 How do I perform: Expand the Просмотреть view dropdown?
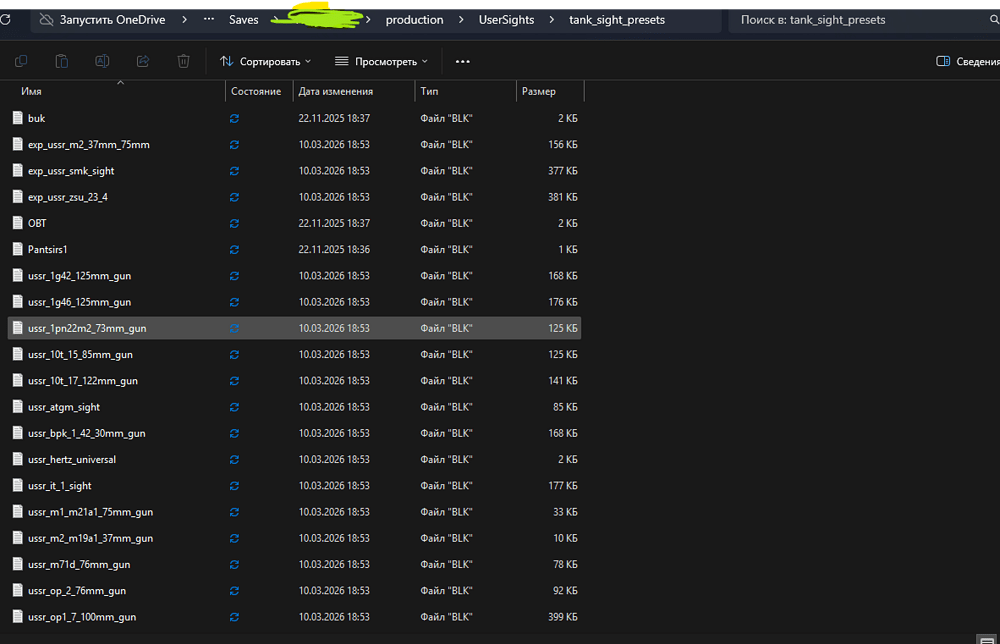click(381, 61)
